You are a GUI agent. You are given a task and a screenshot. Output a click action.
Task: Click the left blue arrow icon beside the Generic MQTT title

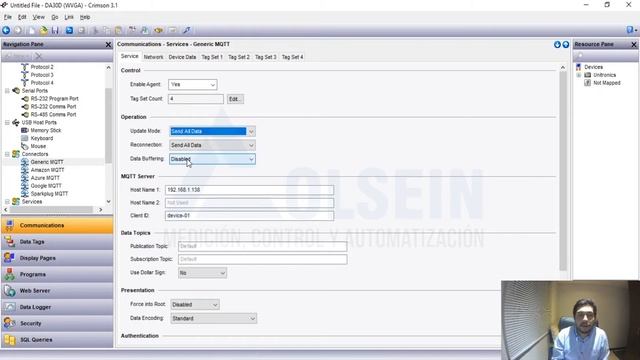click(557, 44)
